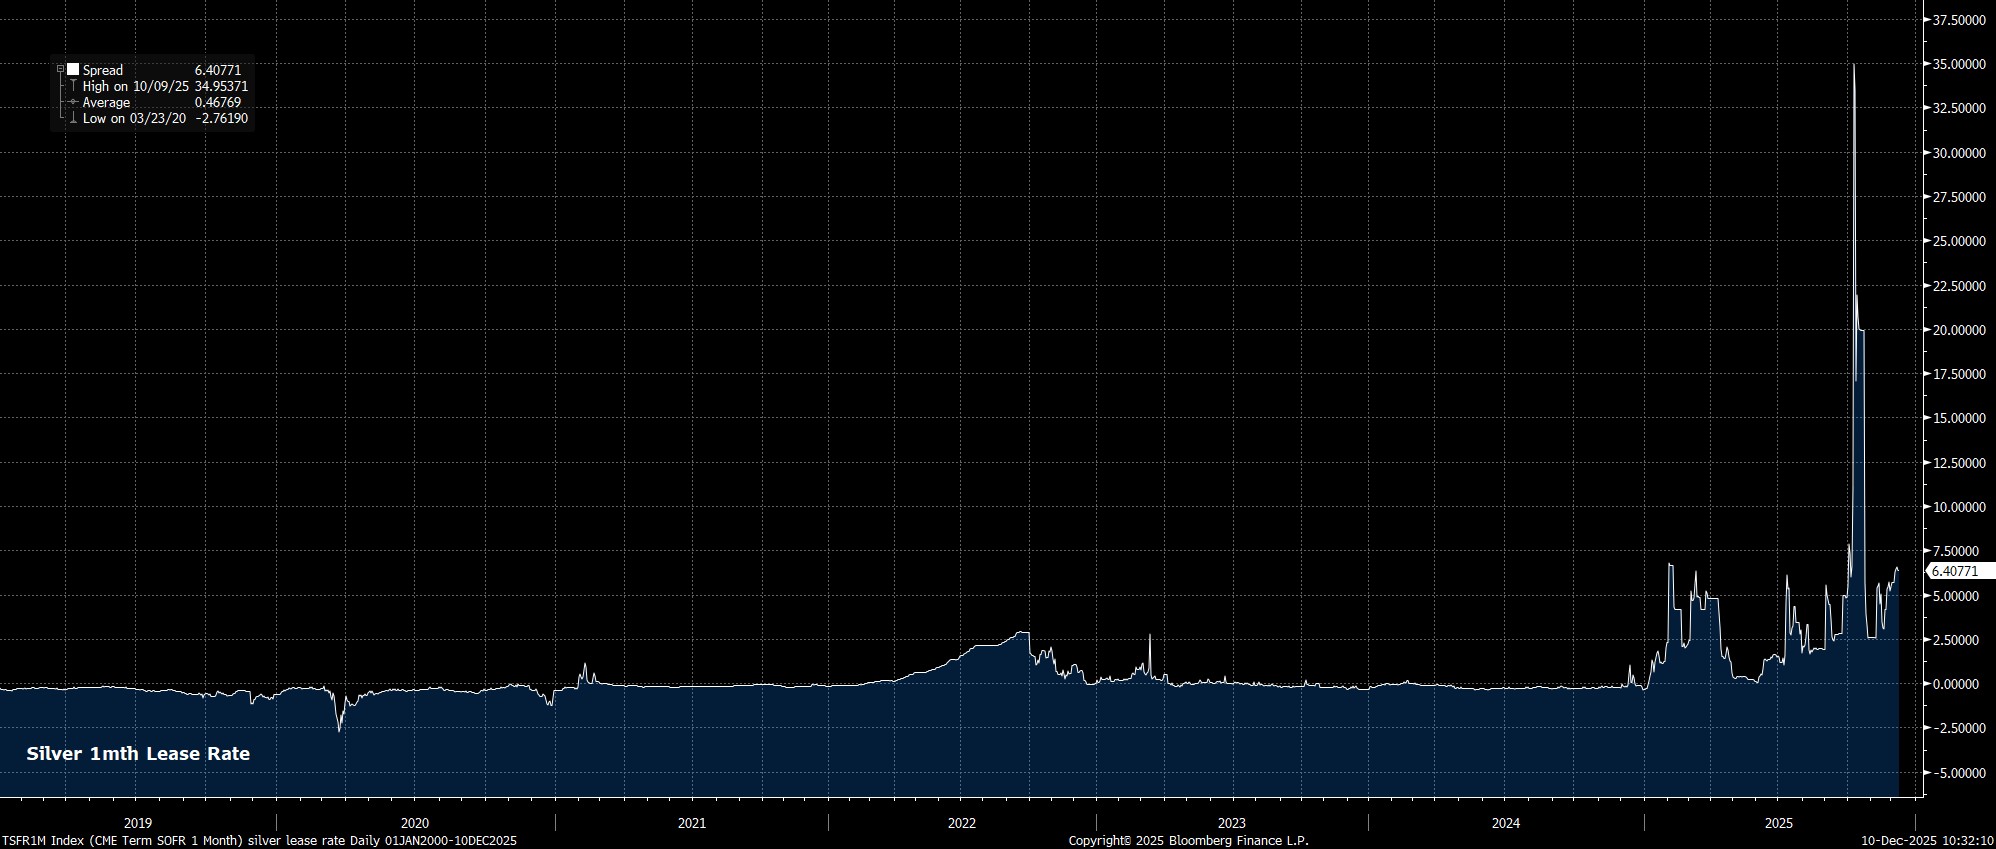The image size is (1996, 849).
Task: Click the 2019 label on time axis
Action: tap(138, 824)
